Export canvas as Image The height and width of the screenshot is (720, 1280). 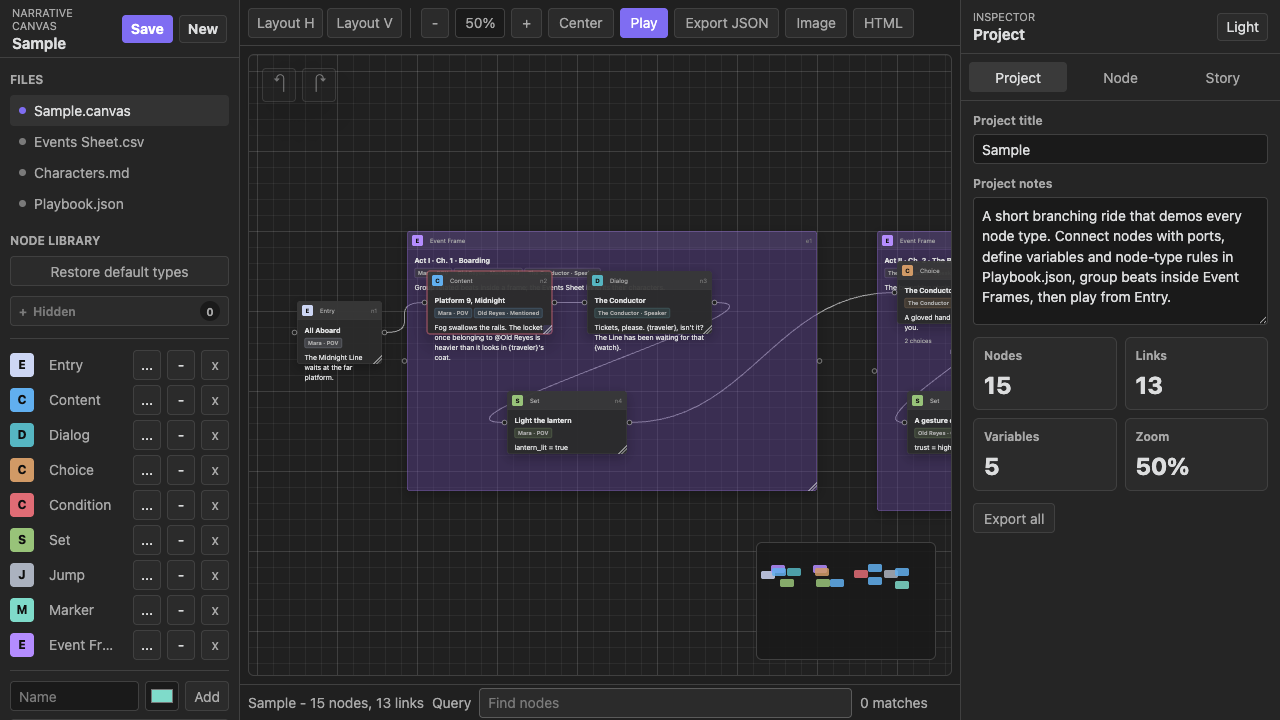pos(816,23)
